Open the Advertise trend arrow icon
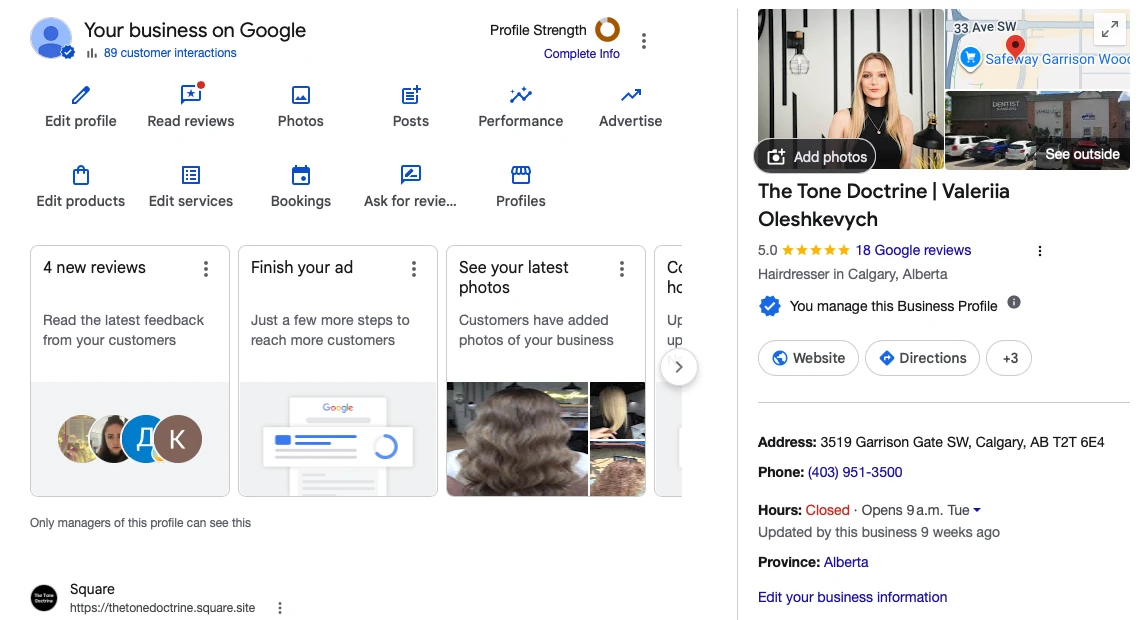1146x620 pixels. click(631, 95)
